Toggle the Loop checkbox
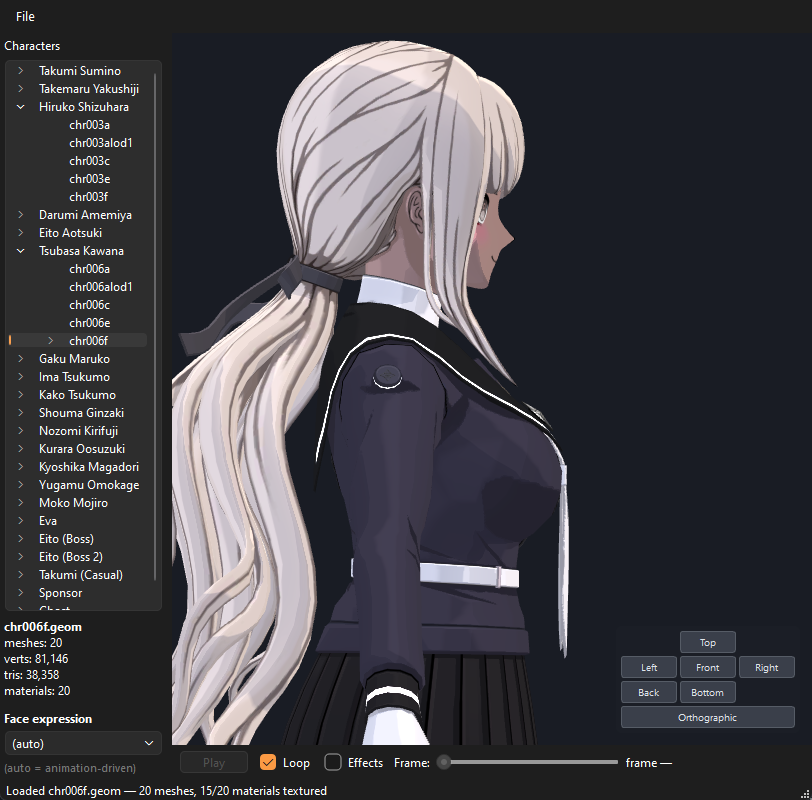This screenshot has height=800, width=812. coord(268,762)
